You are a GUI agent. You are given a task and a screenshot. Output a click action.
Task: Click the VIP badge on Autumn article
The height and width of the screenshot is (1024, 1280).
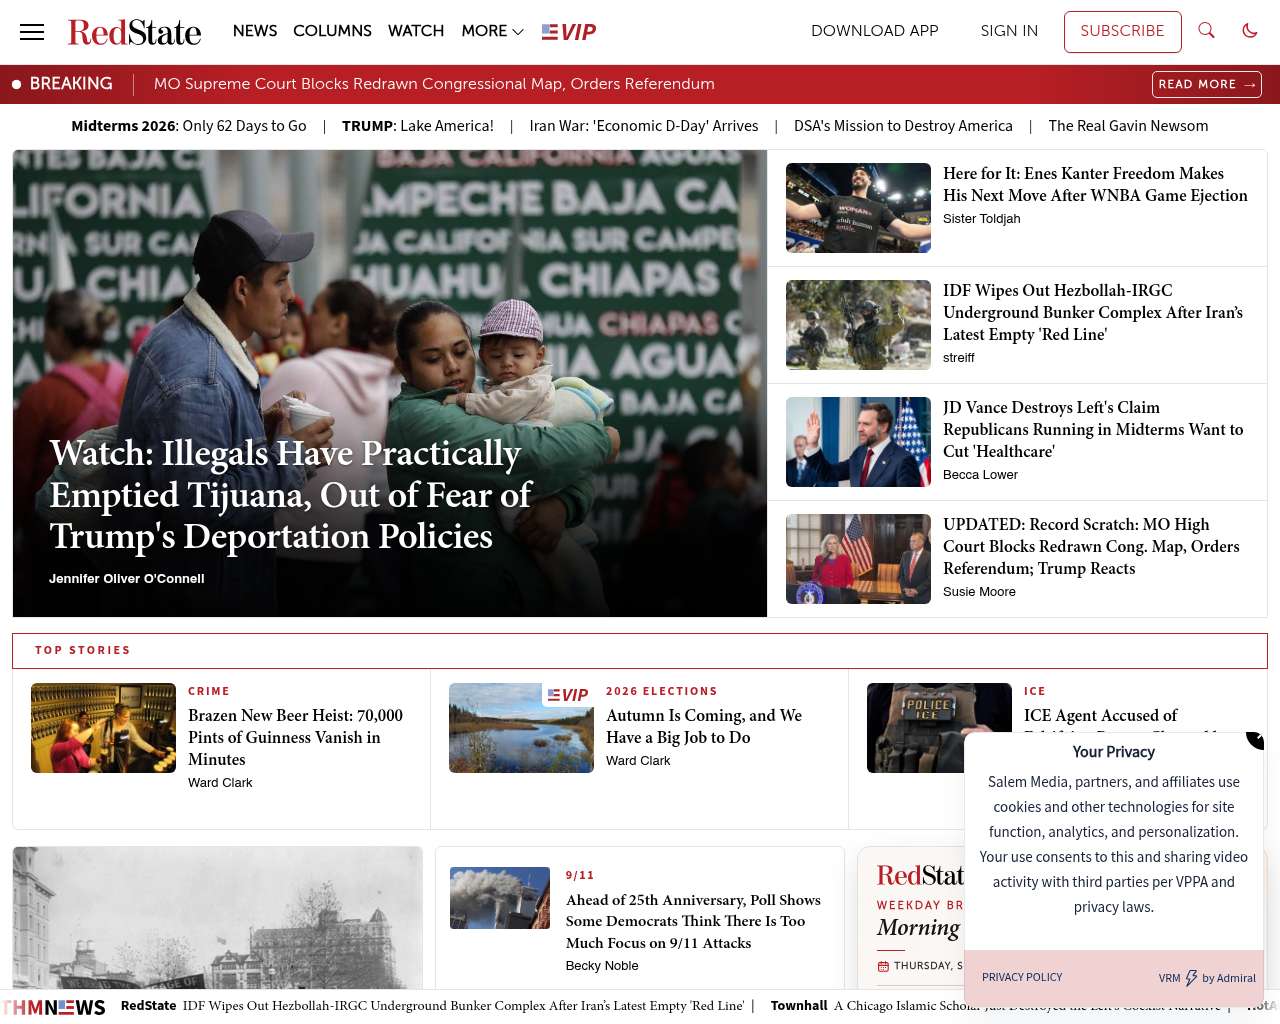point(568,695)
